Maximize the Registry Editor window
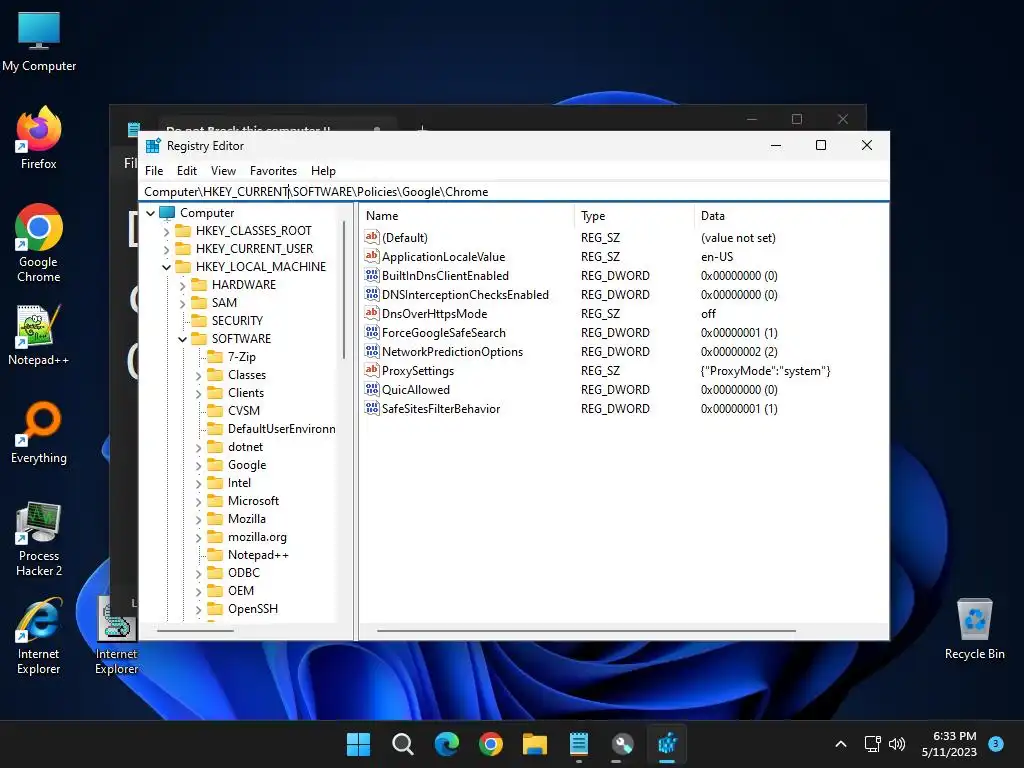The width and height of the screenshot is (1024, 768). coord(821,145)
